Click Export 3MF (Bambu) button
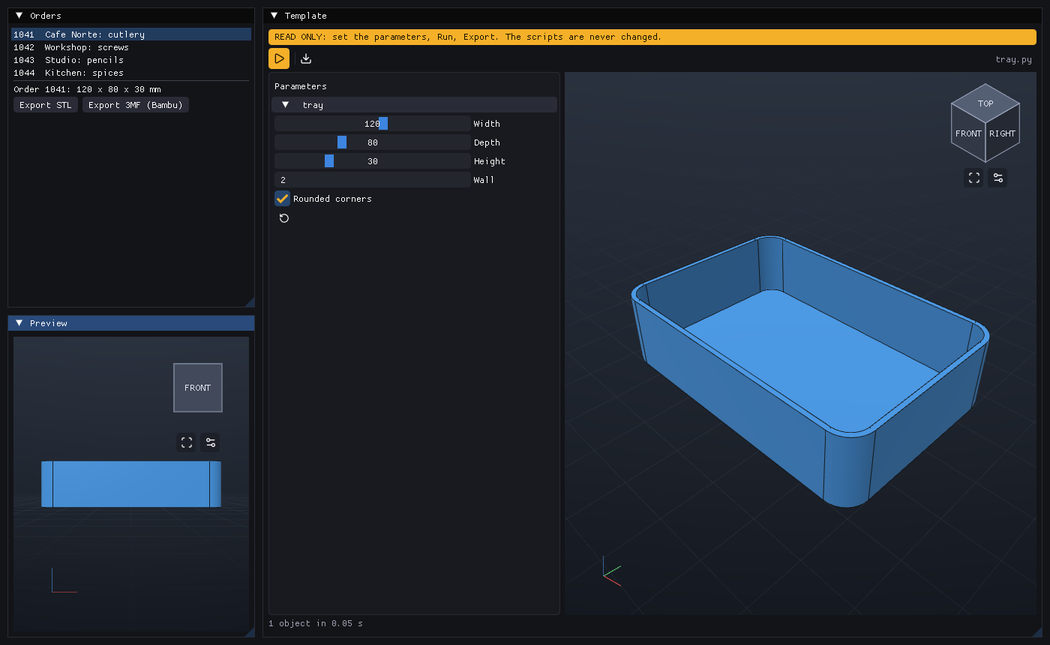Screen dimensions: 1050x645 (x=135, y=105)
